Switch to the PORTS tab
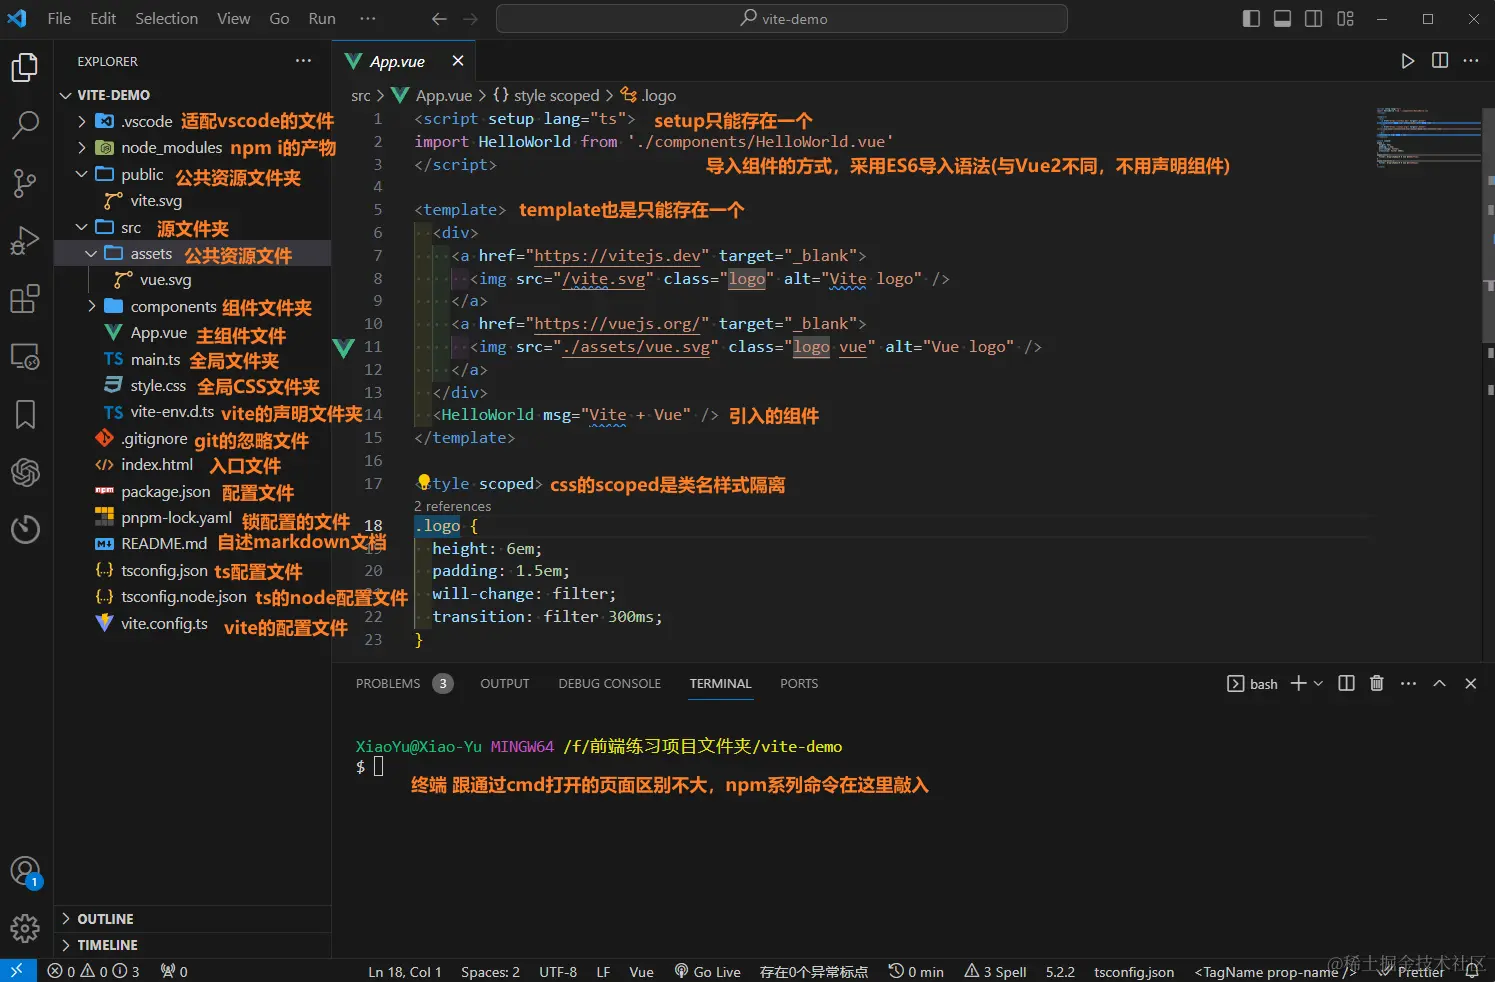 pyautogui.click(x=799, y=684)
